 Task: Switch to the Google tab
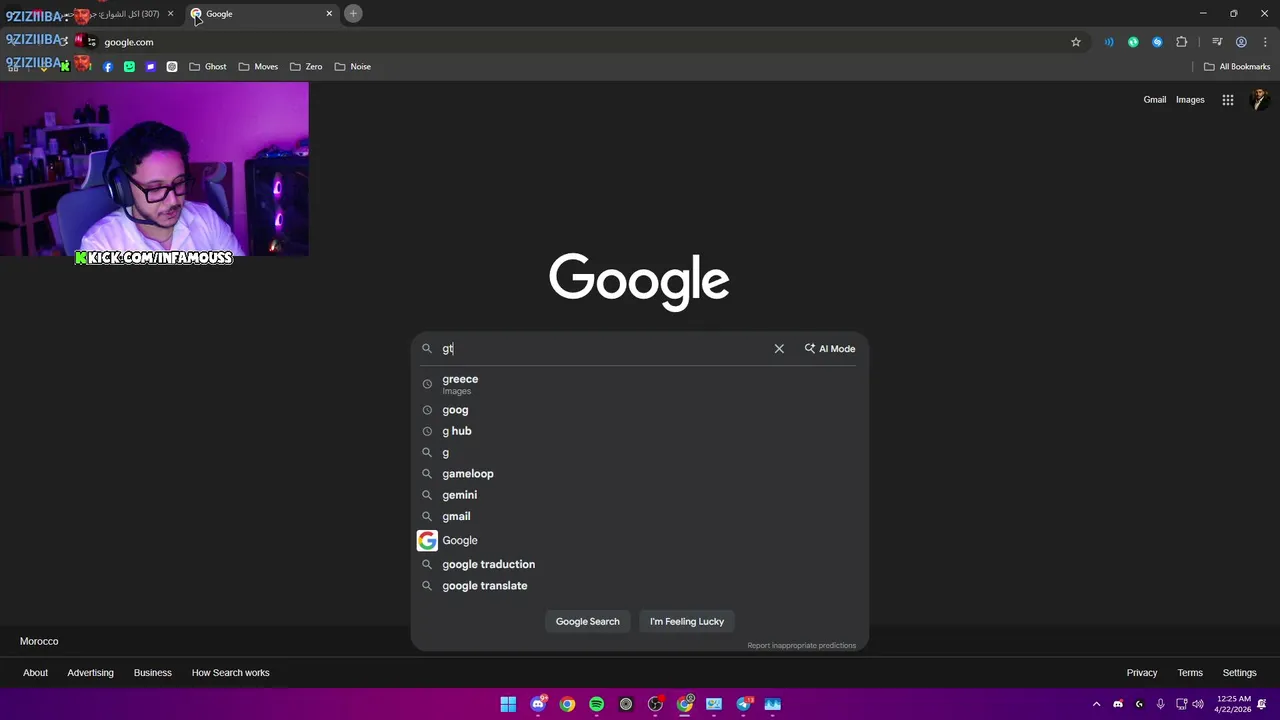pos(262,14)
